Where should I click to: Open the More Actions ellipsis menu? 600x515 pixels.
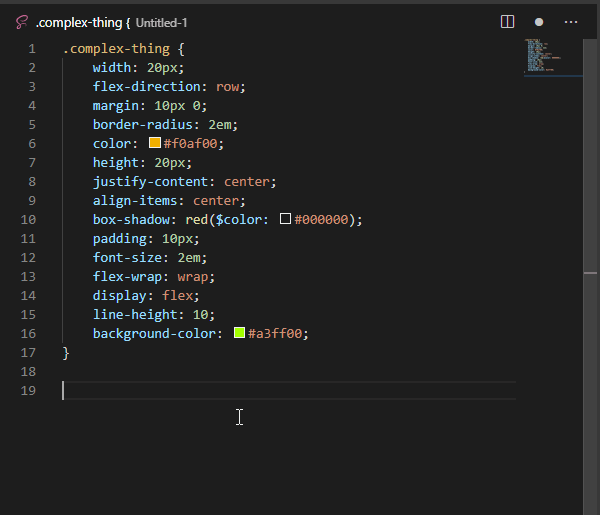coord(571,22)
